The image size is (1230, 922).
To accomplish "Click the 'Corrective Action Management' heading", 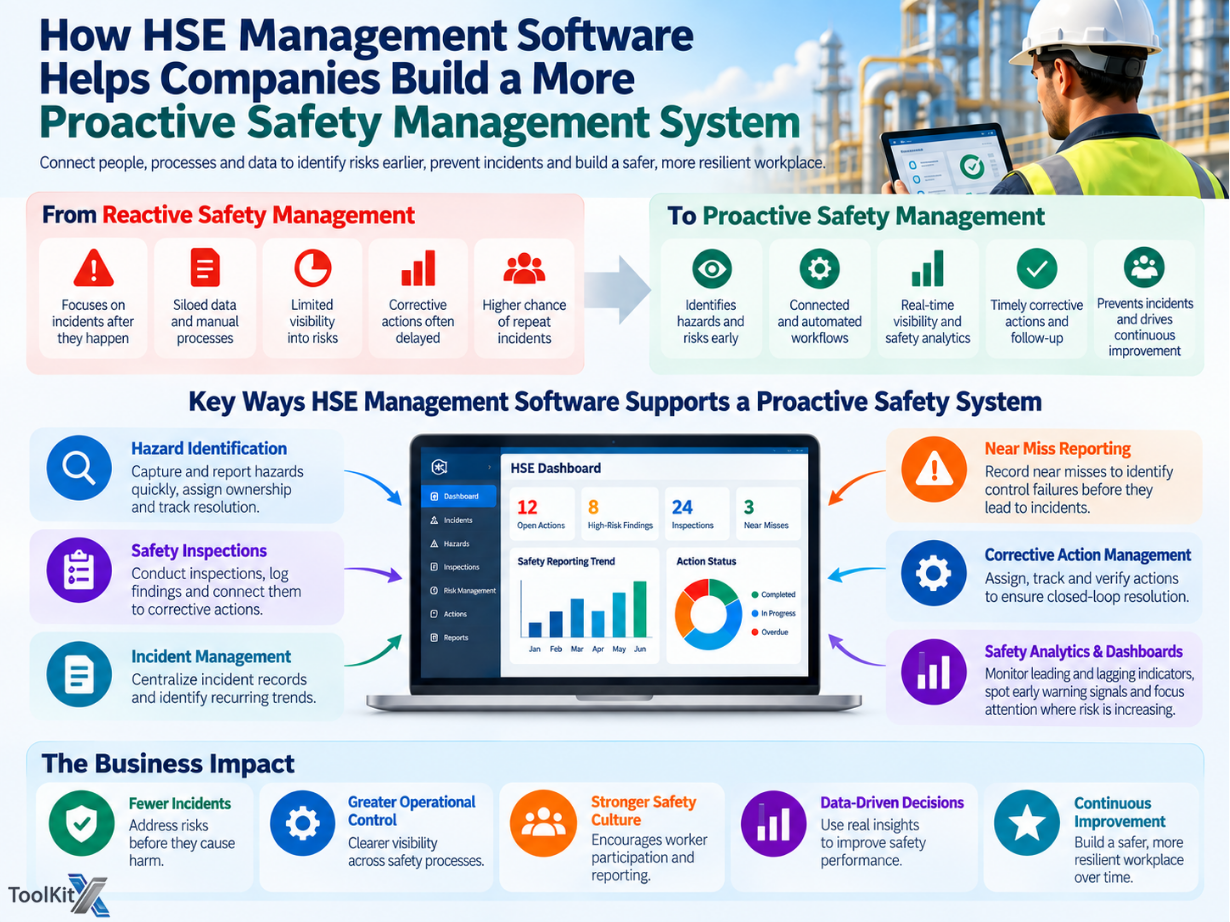I will click(x=1088, y=555).
